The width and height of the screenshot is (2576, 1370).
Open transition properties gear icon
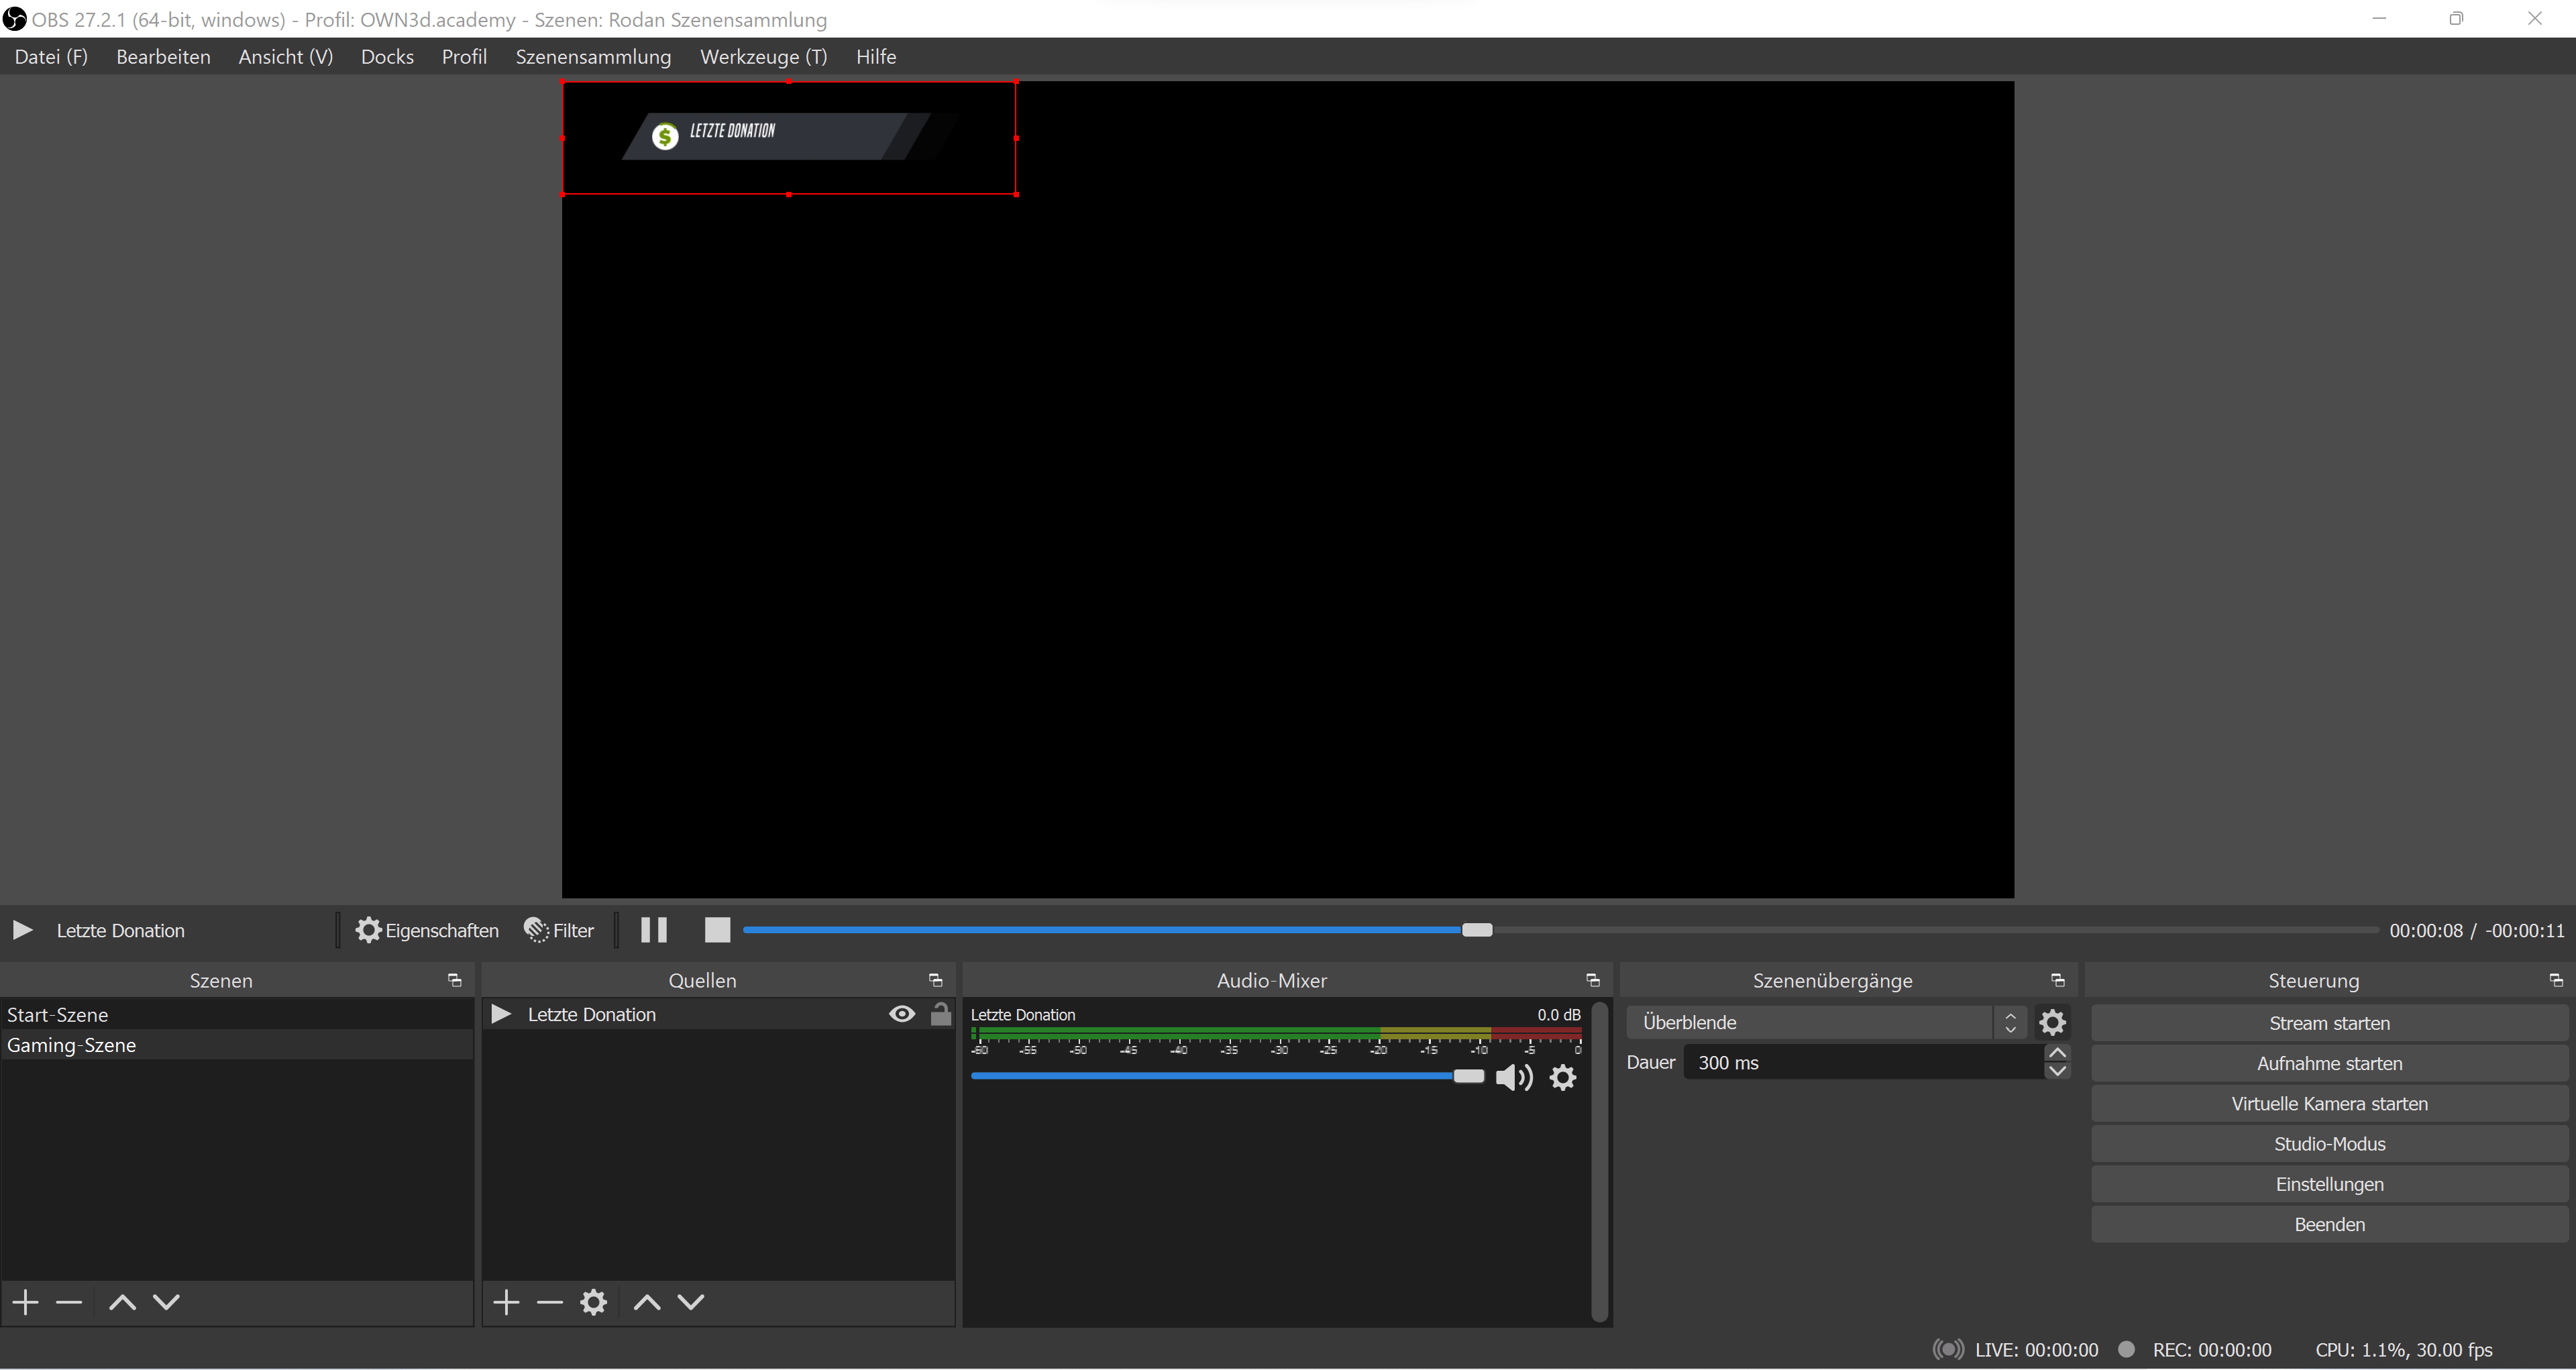click(2052, 1022)
